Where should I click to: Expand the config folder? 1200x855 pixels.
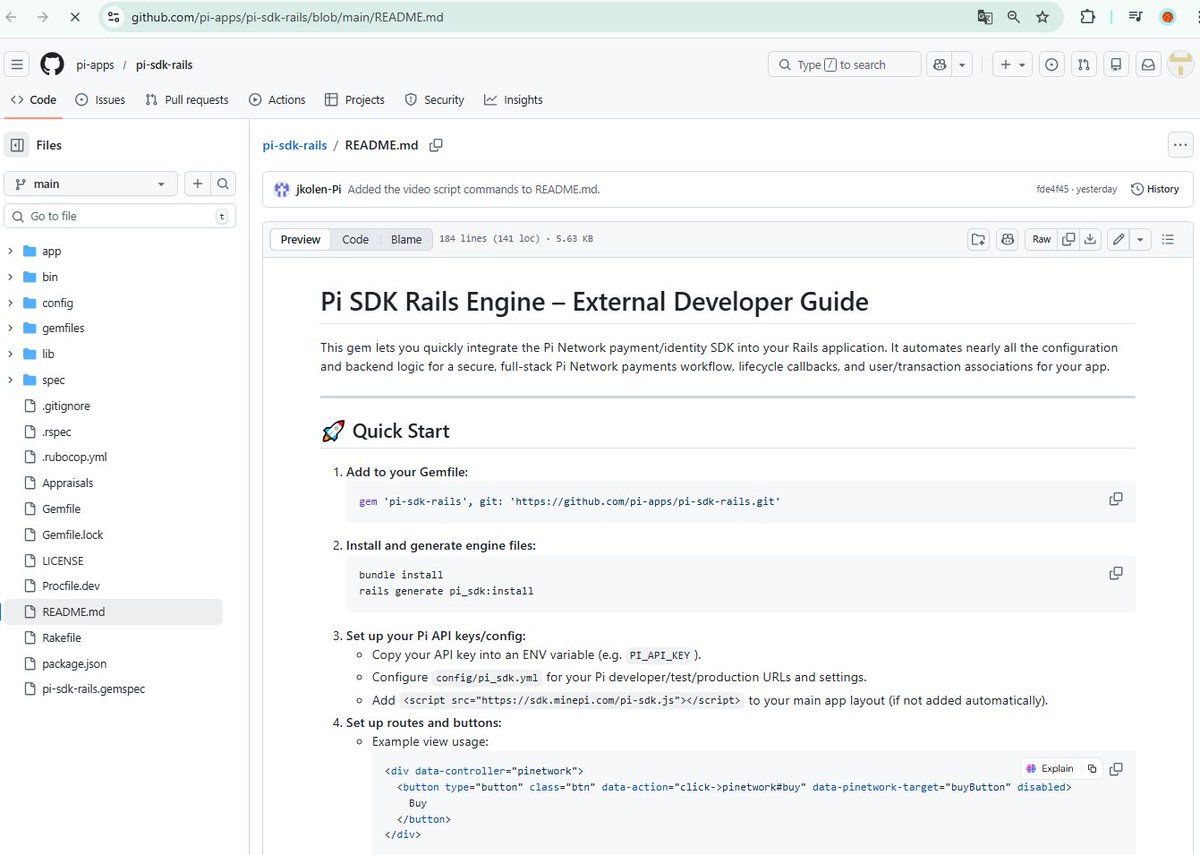tap(10, 303)
